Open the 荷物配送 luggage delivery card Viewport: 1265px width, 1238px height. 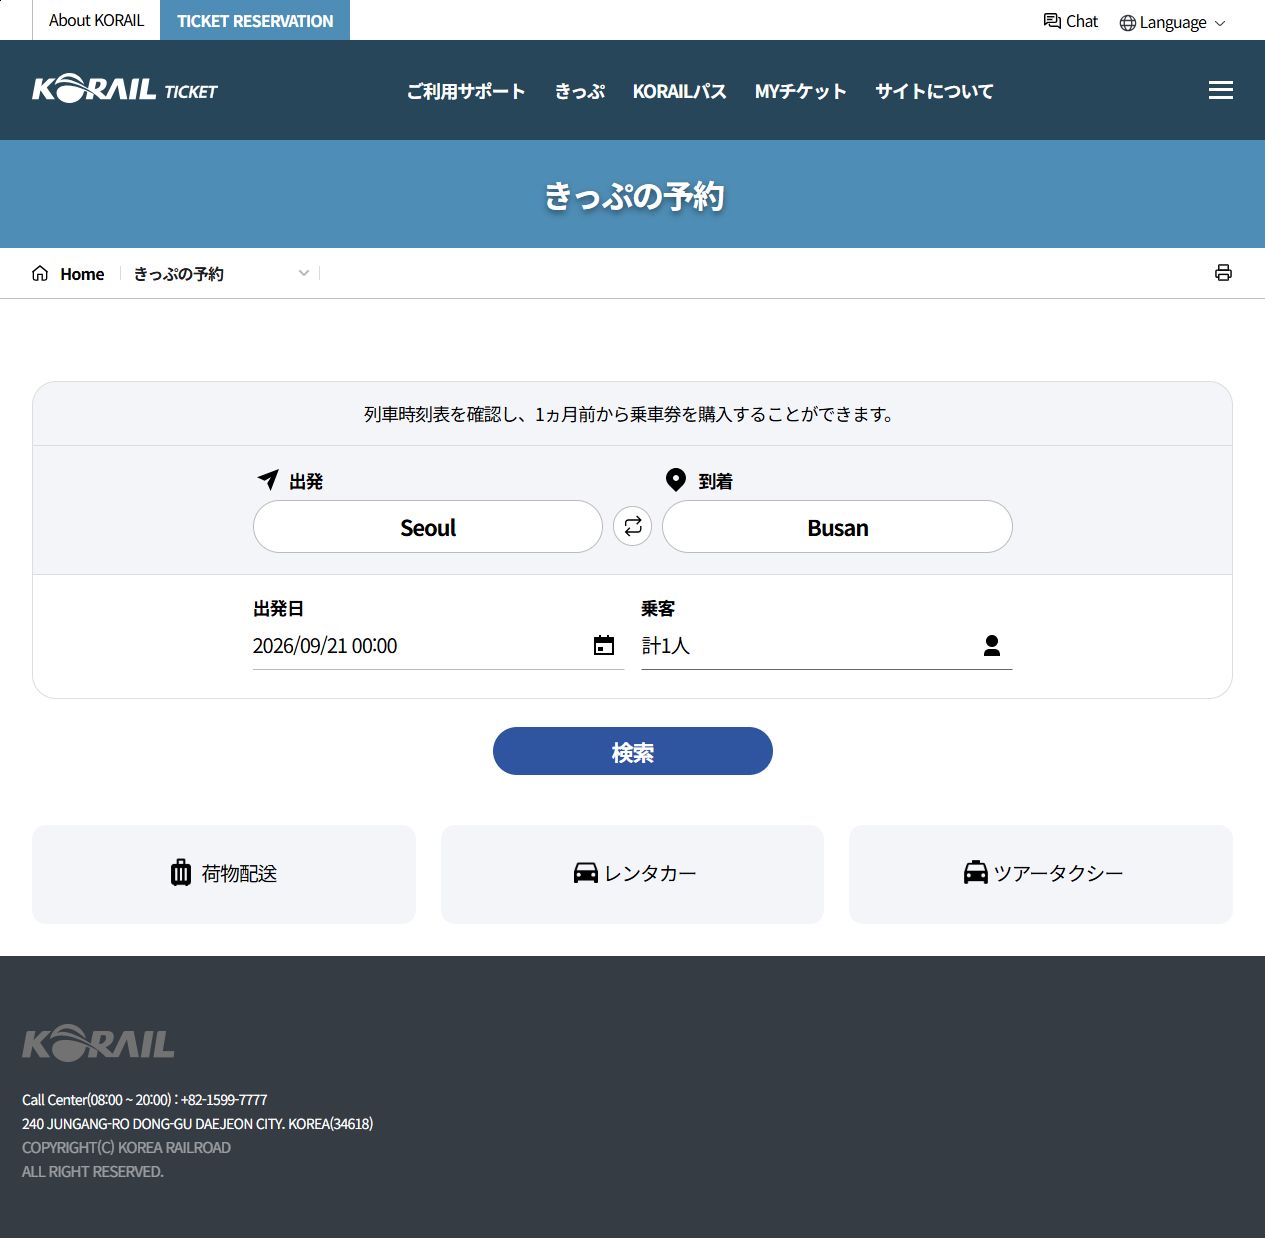(224, 874)
